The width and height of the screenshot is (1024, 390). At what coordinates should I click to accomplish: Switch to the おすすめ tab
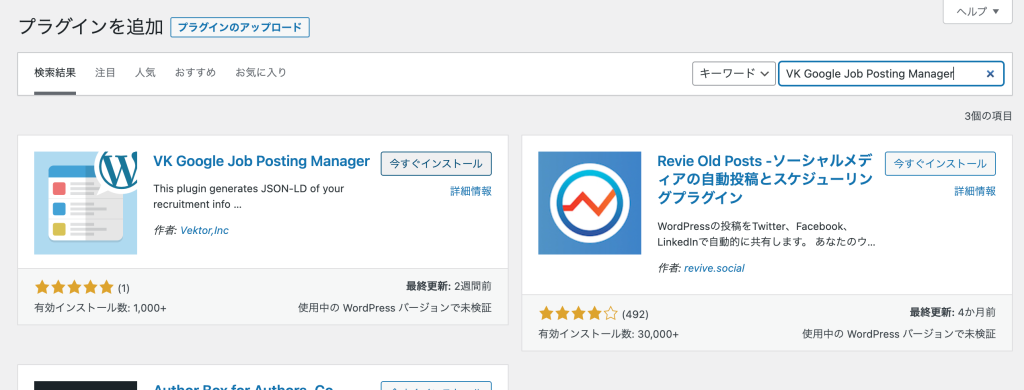(195, 73)
